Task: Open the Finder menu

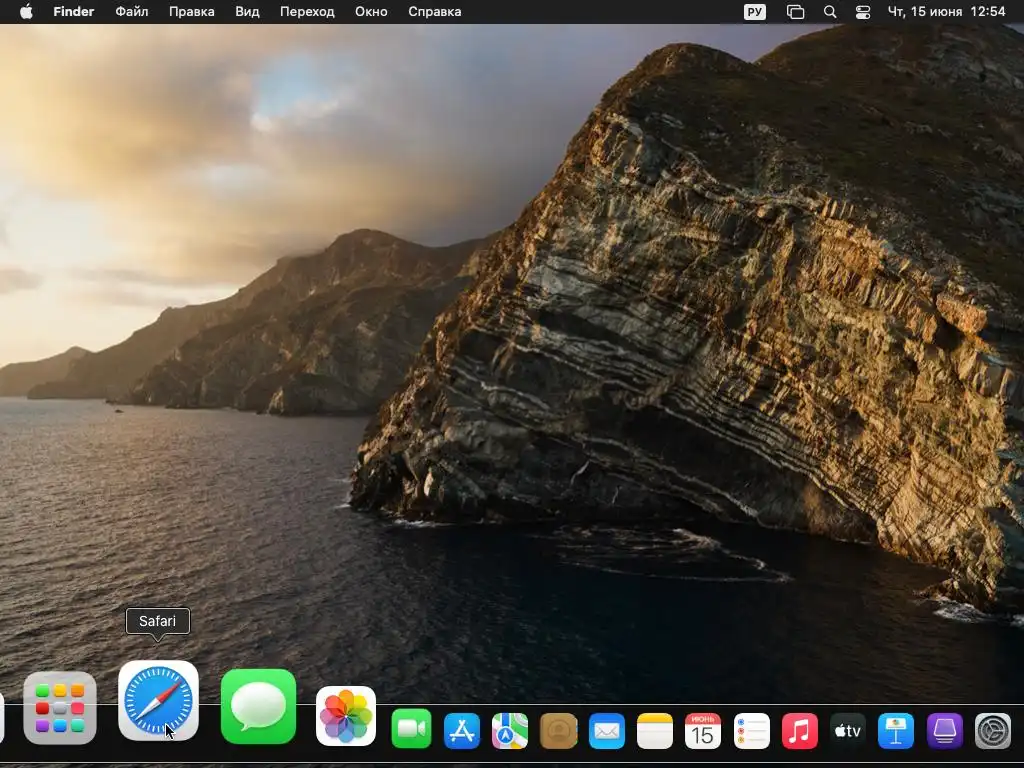Action: 74,12
